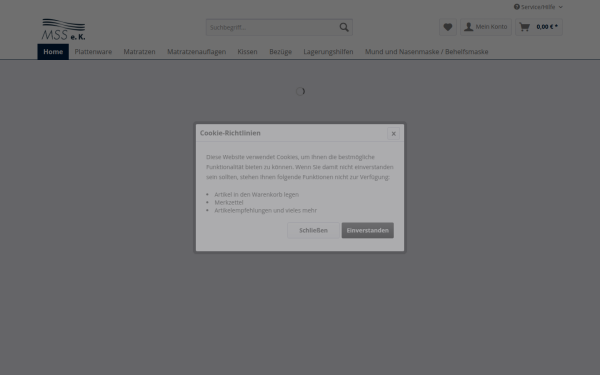
Task: Open the Matratzenauflagen category
Action: tap(196, 52)
